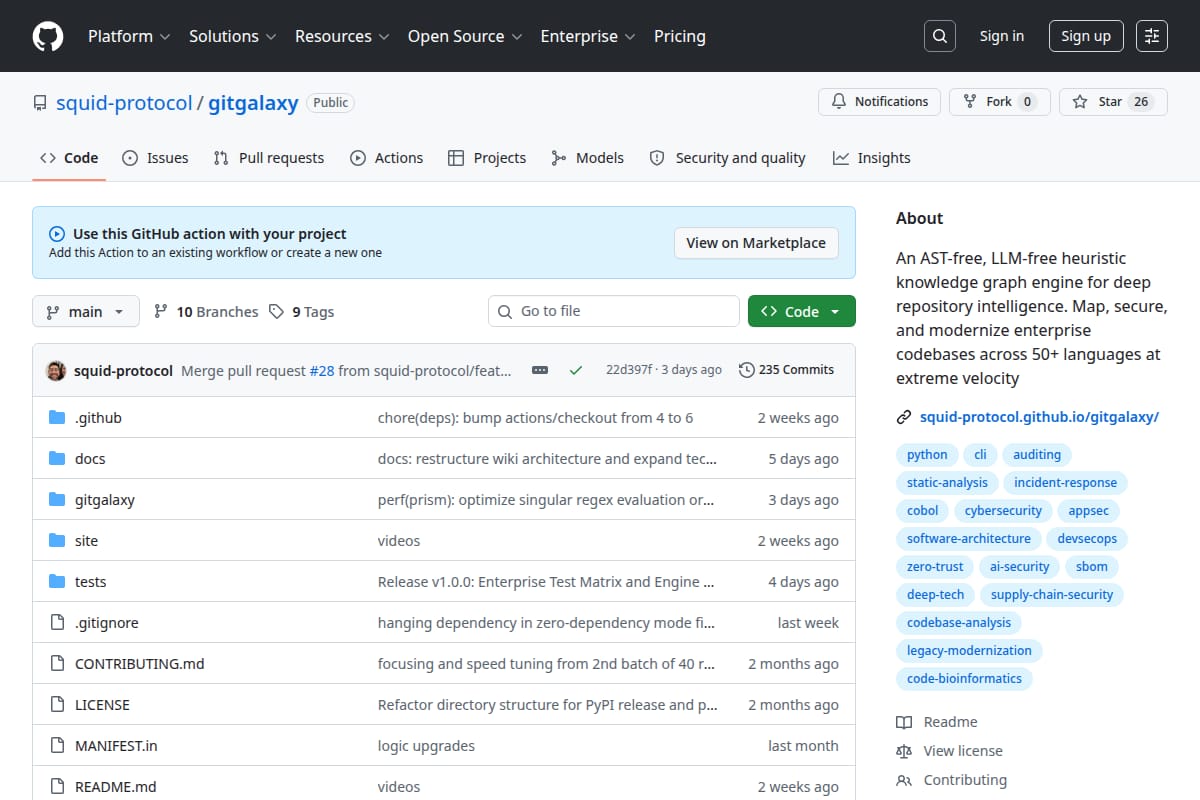
Task: Click the Contributing people icon
Action: click(904, 780)
